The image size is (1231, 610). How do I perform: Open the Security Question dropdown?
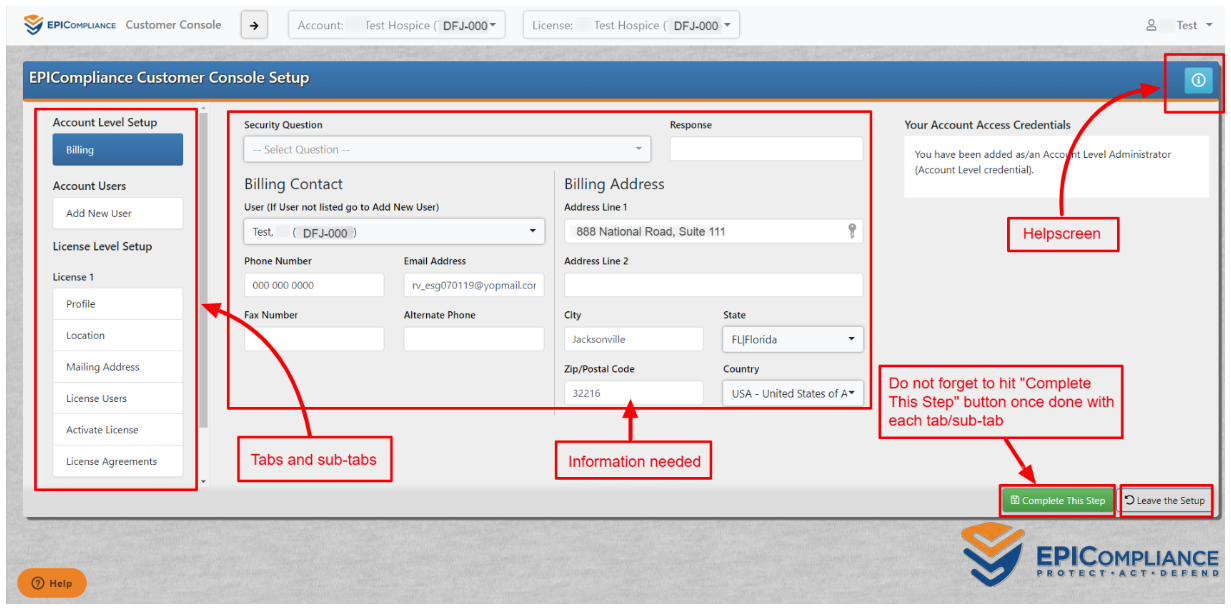coord(447,149)
